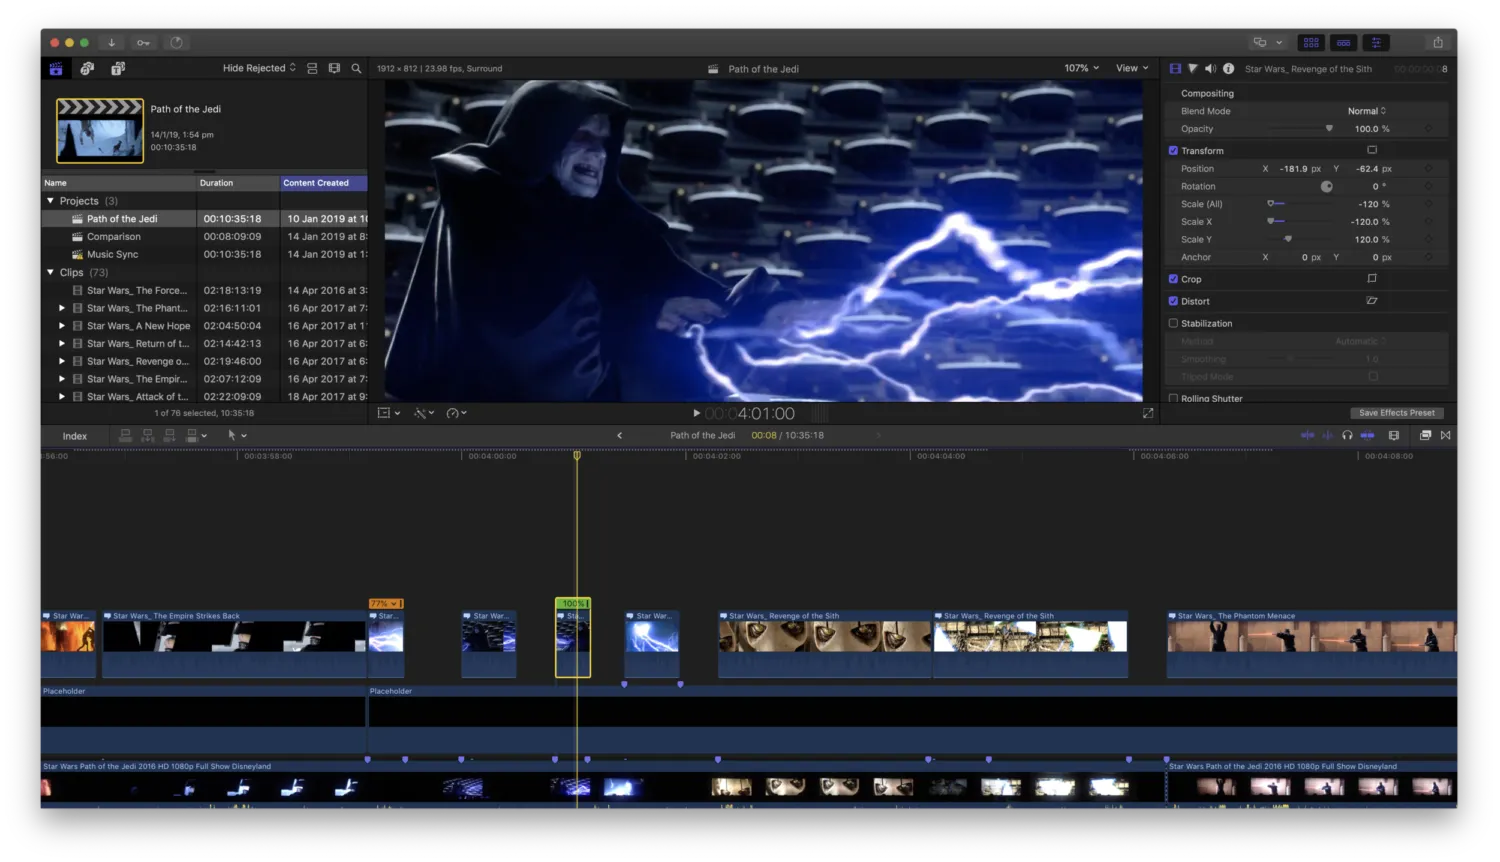Enable the Stabilization checkbox

pyautogui.click(x=1173, y=323)
